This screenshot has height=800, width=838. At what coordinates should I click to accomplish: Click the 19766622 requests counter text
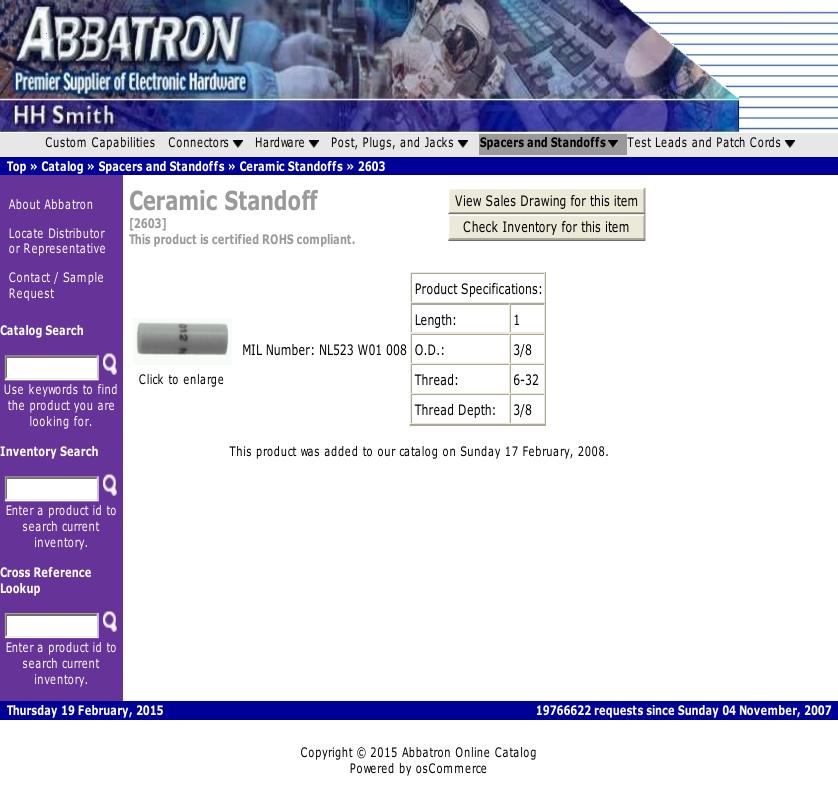[684, 711]
